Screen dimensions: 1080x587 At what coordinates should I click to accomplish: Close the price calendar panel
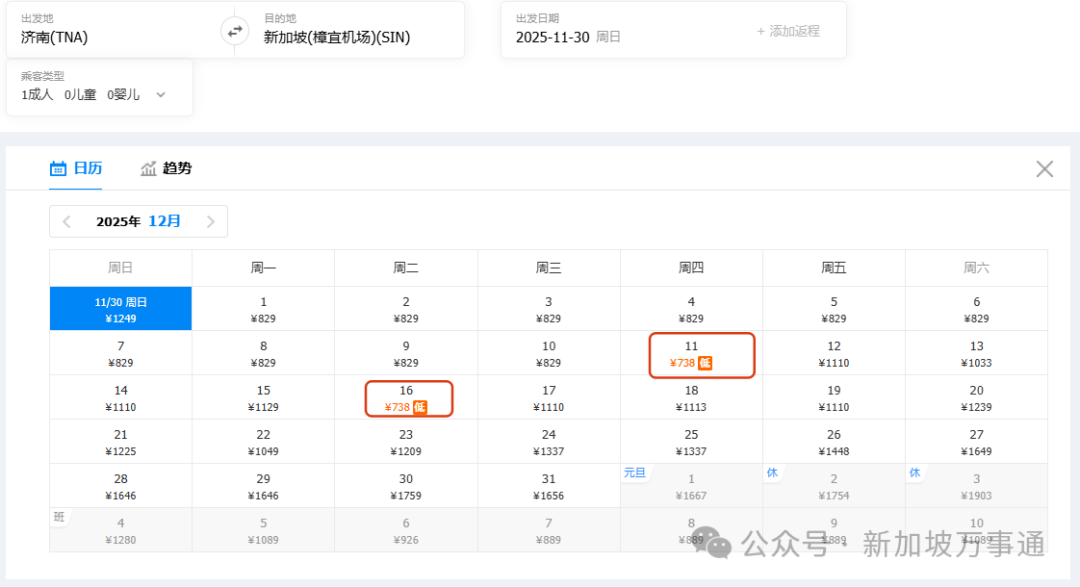(1044, 169)
